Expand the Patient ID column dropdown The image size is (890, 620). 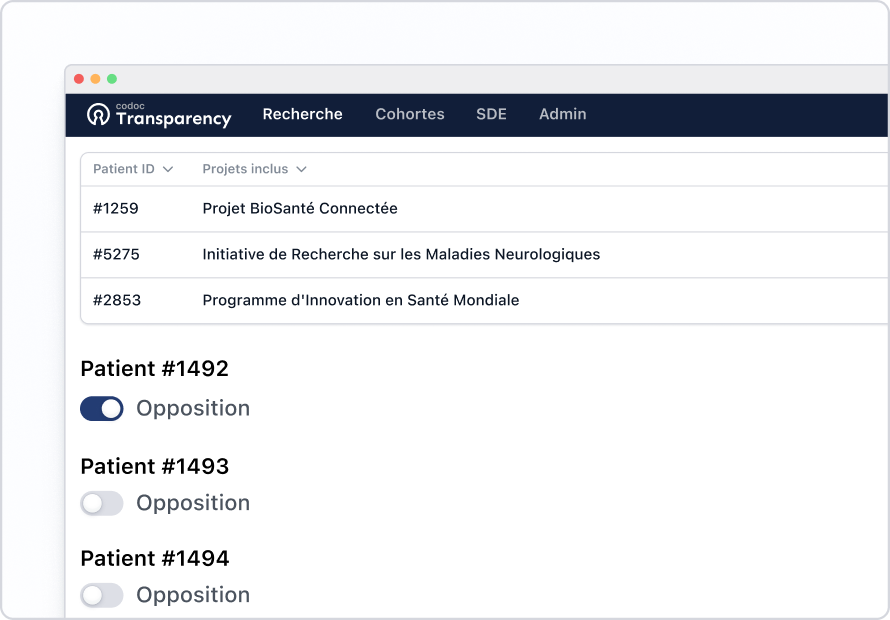168,170
